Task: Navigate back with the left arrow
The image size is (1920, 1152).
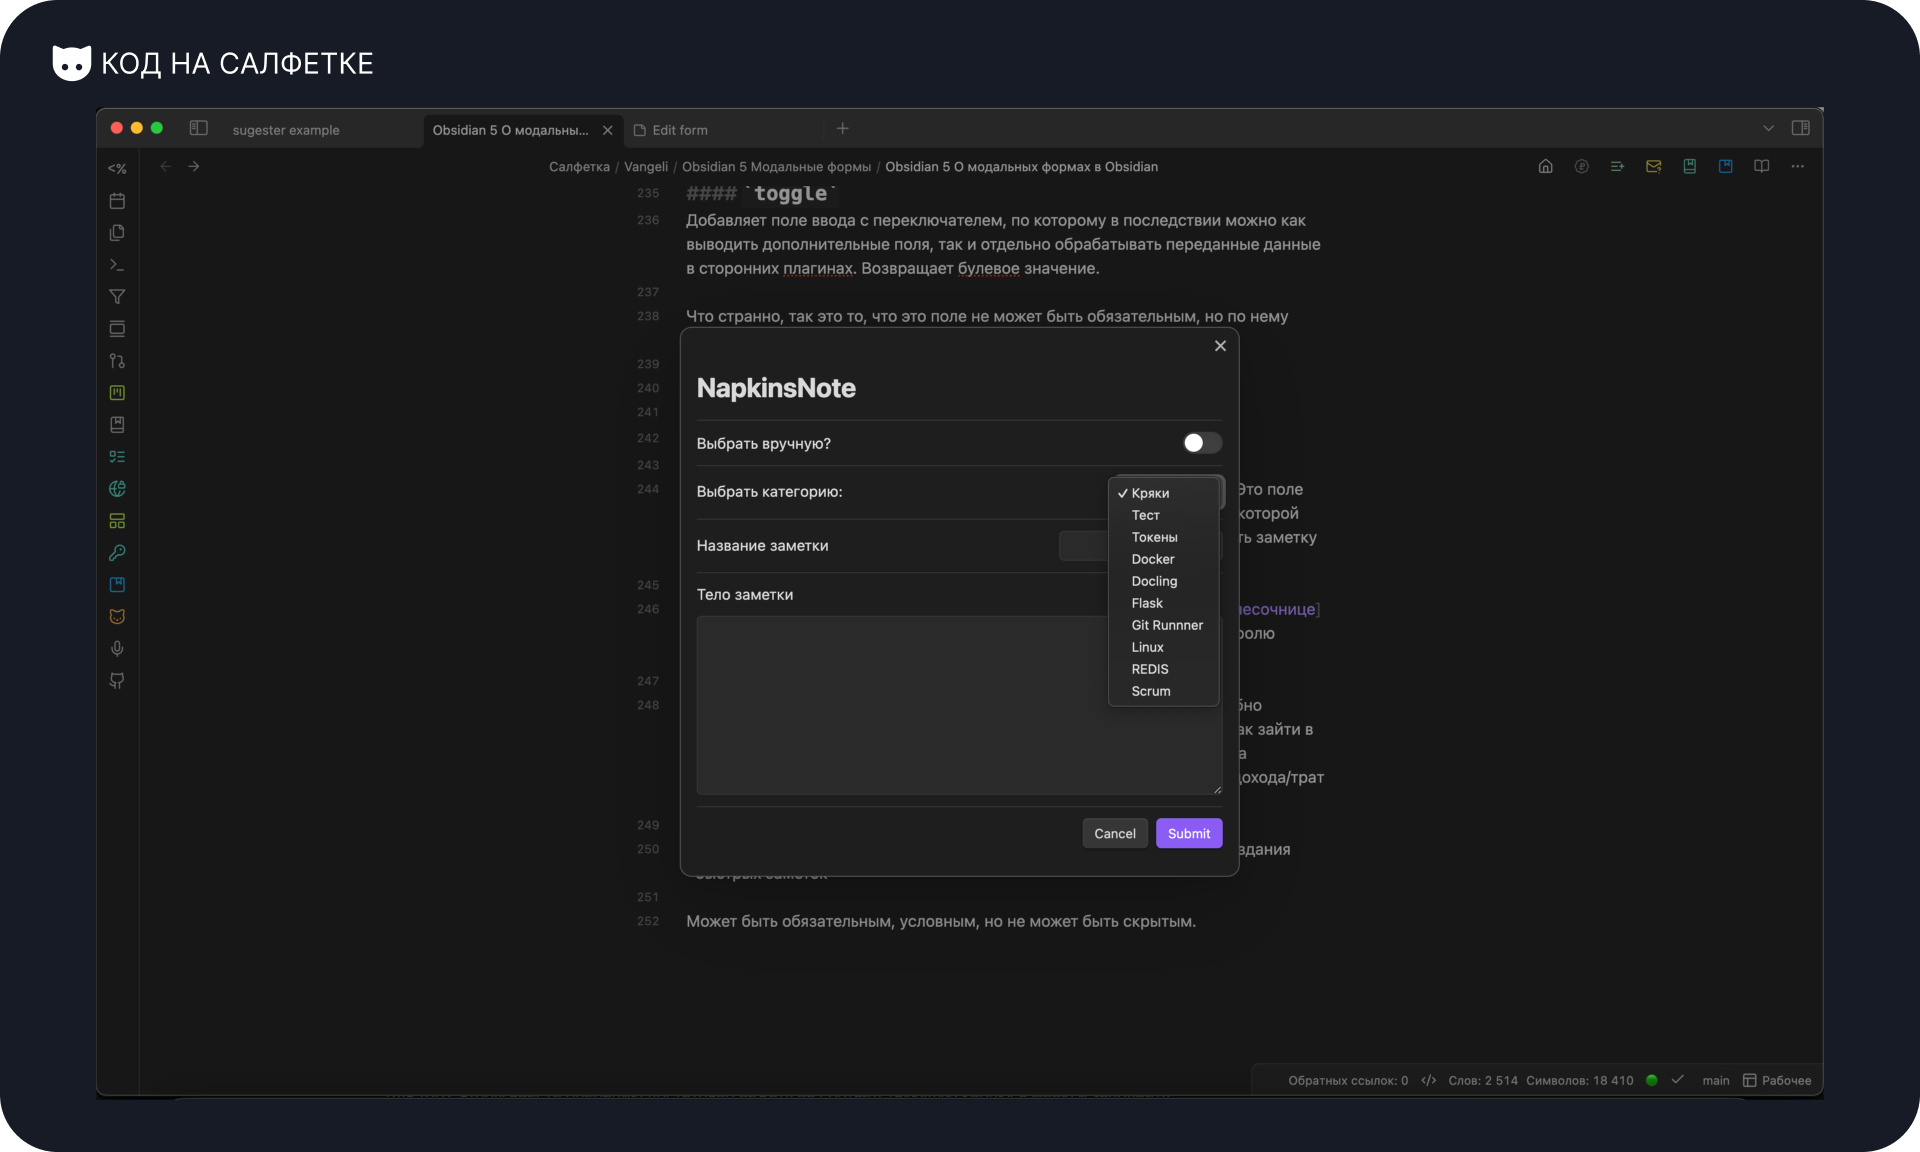Action: pyautogui.click(x=166, y=166)
